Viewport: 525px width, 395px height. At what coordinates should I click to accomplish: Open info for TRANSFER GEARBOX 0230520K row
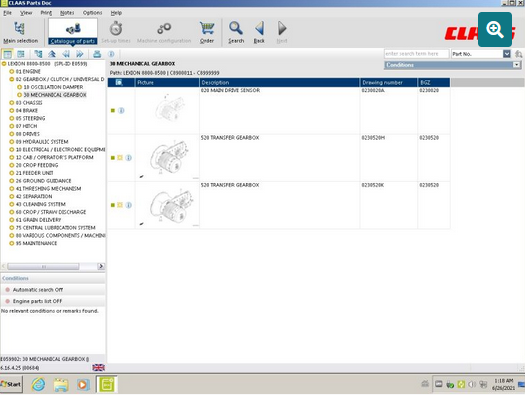pyautogui.click(x=129, y=205)
